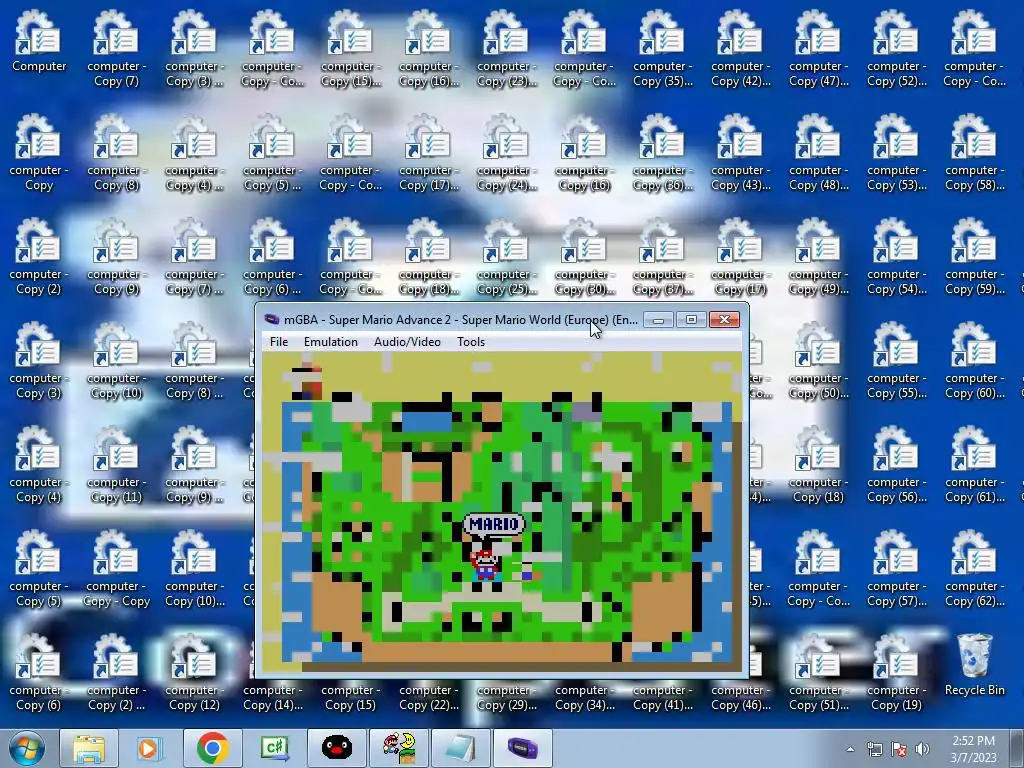Show hidden system tray icons

(x=850, y=749)
